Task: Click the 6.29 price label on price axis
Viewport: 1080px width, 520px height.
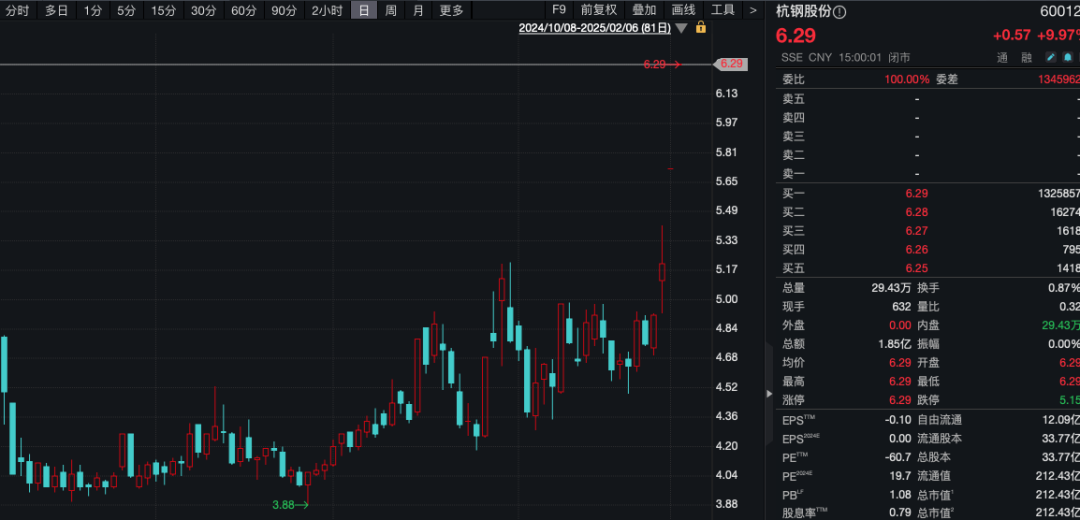Action: 731,64
